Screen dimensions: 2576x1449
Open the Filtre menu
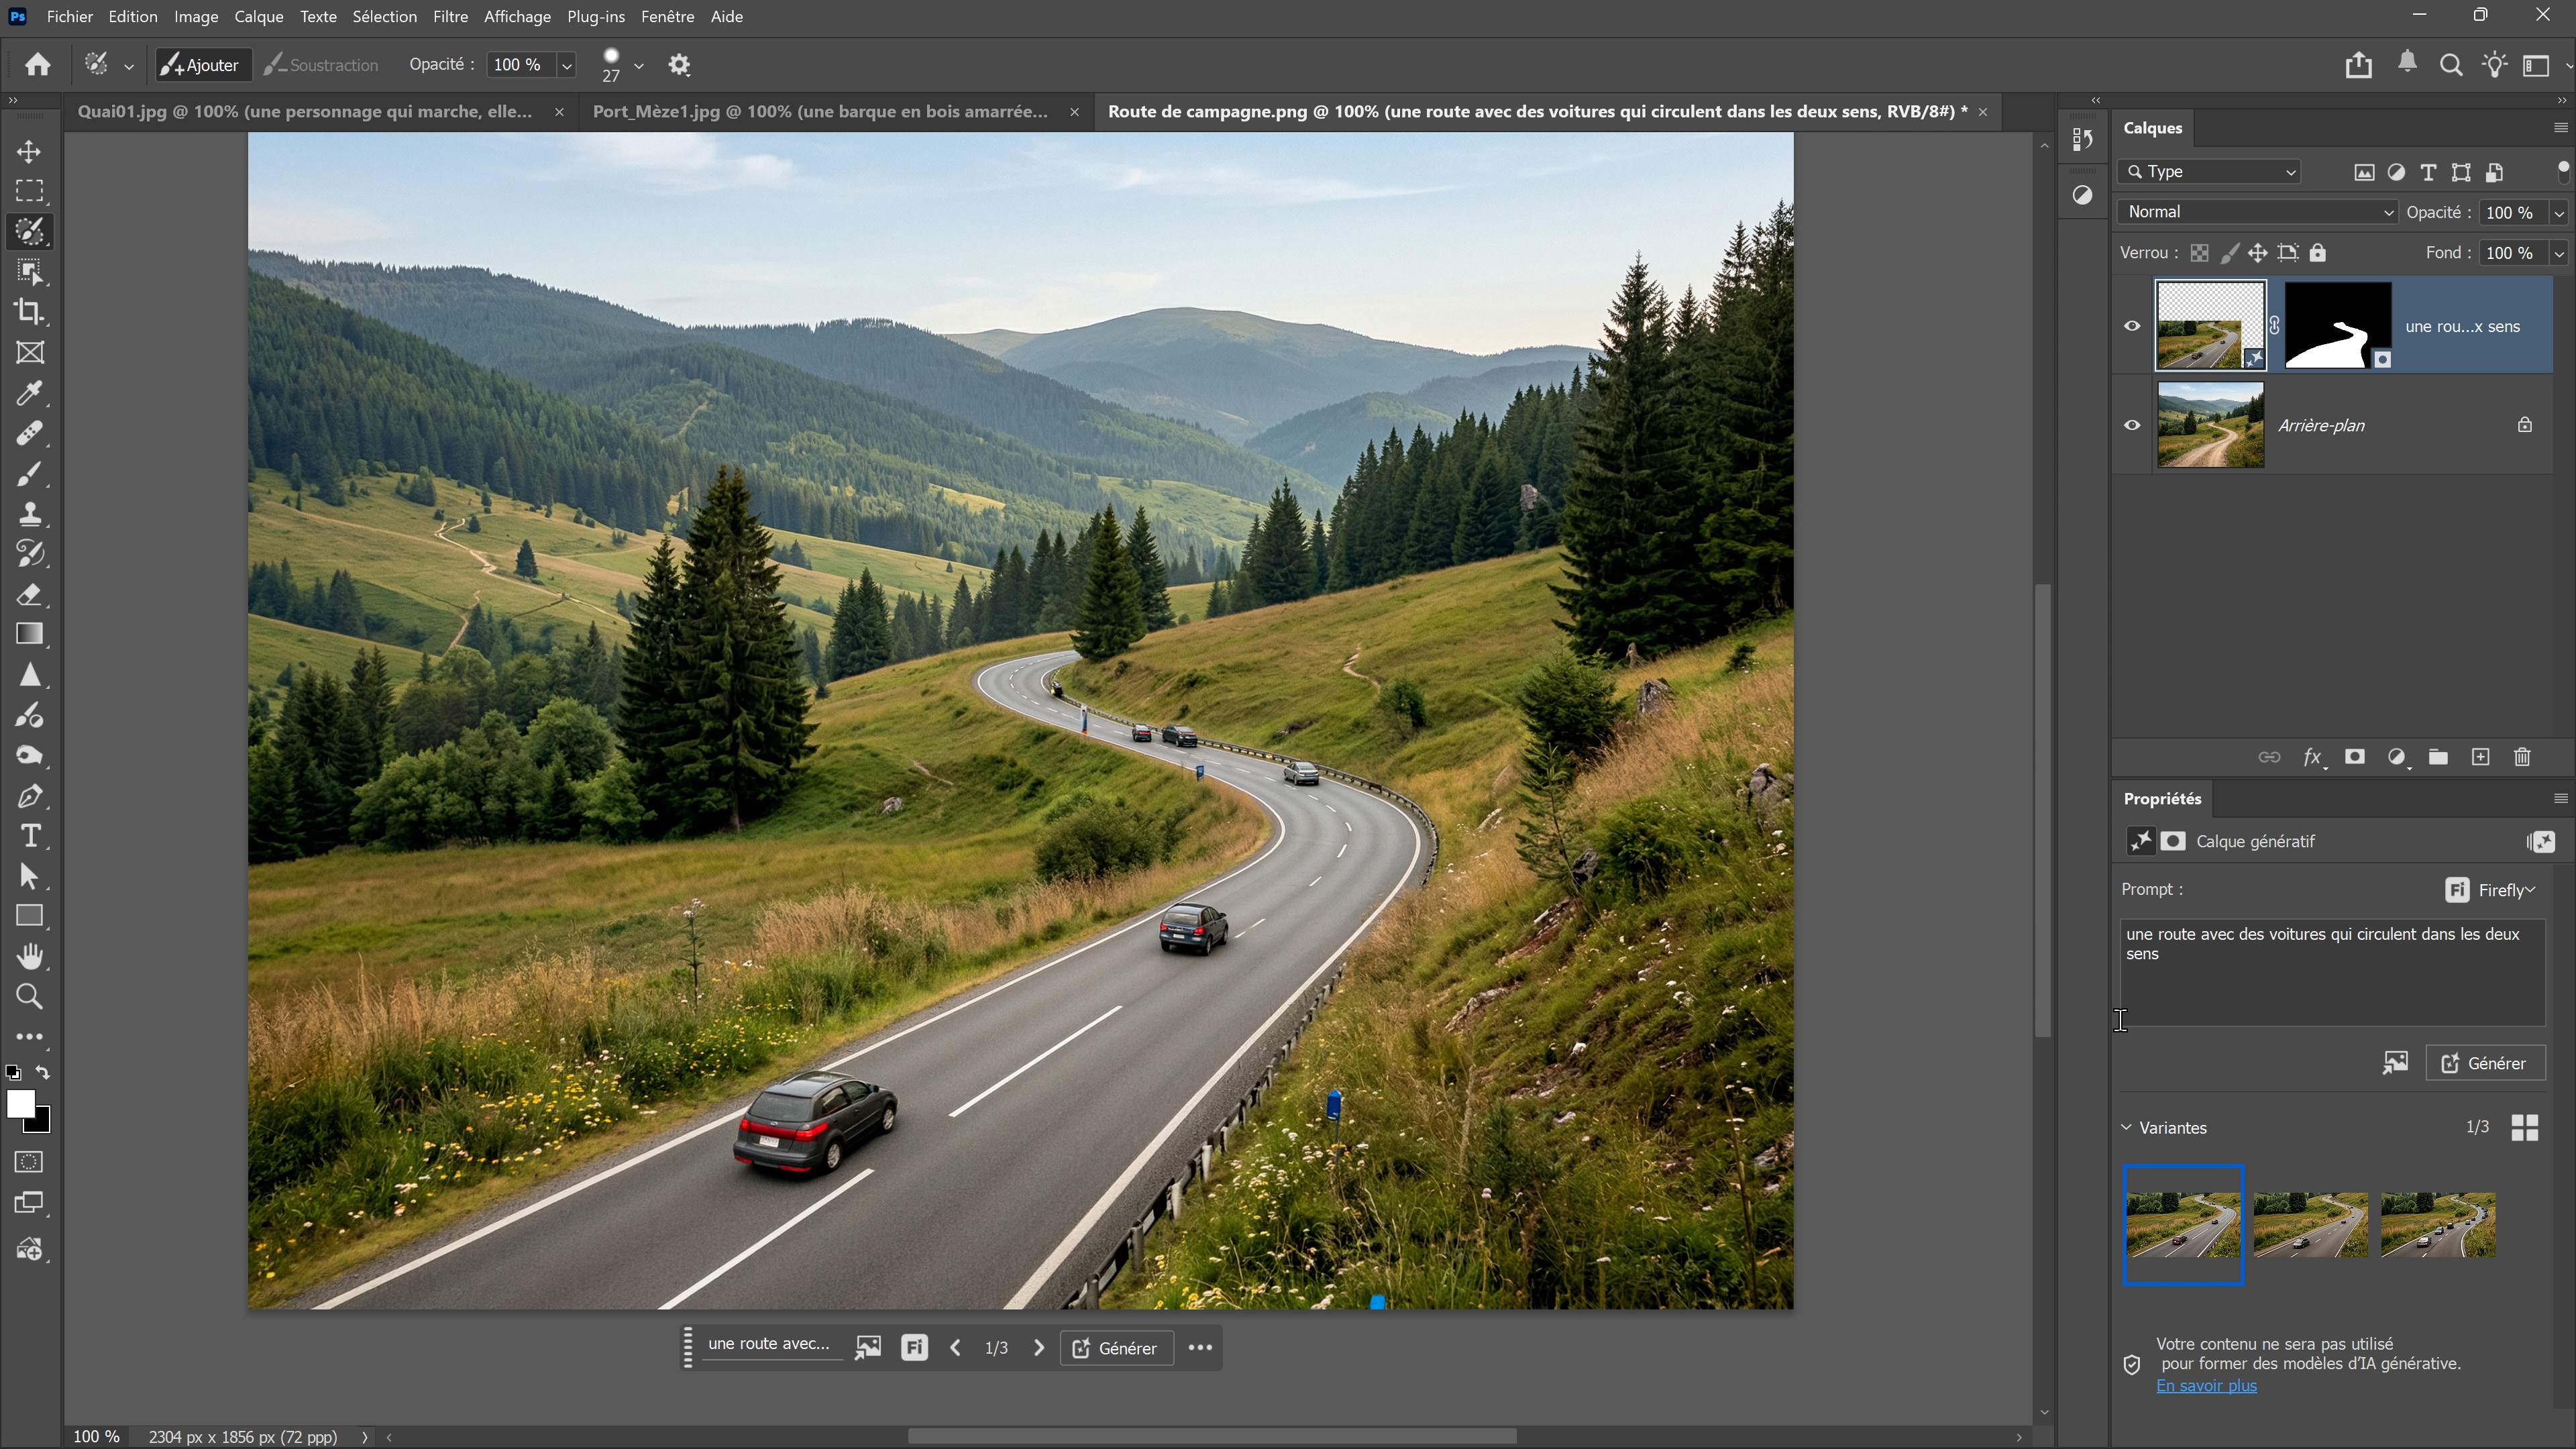pos(450,17)
